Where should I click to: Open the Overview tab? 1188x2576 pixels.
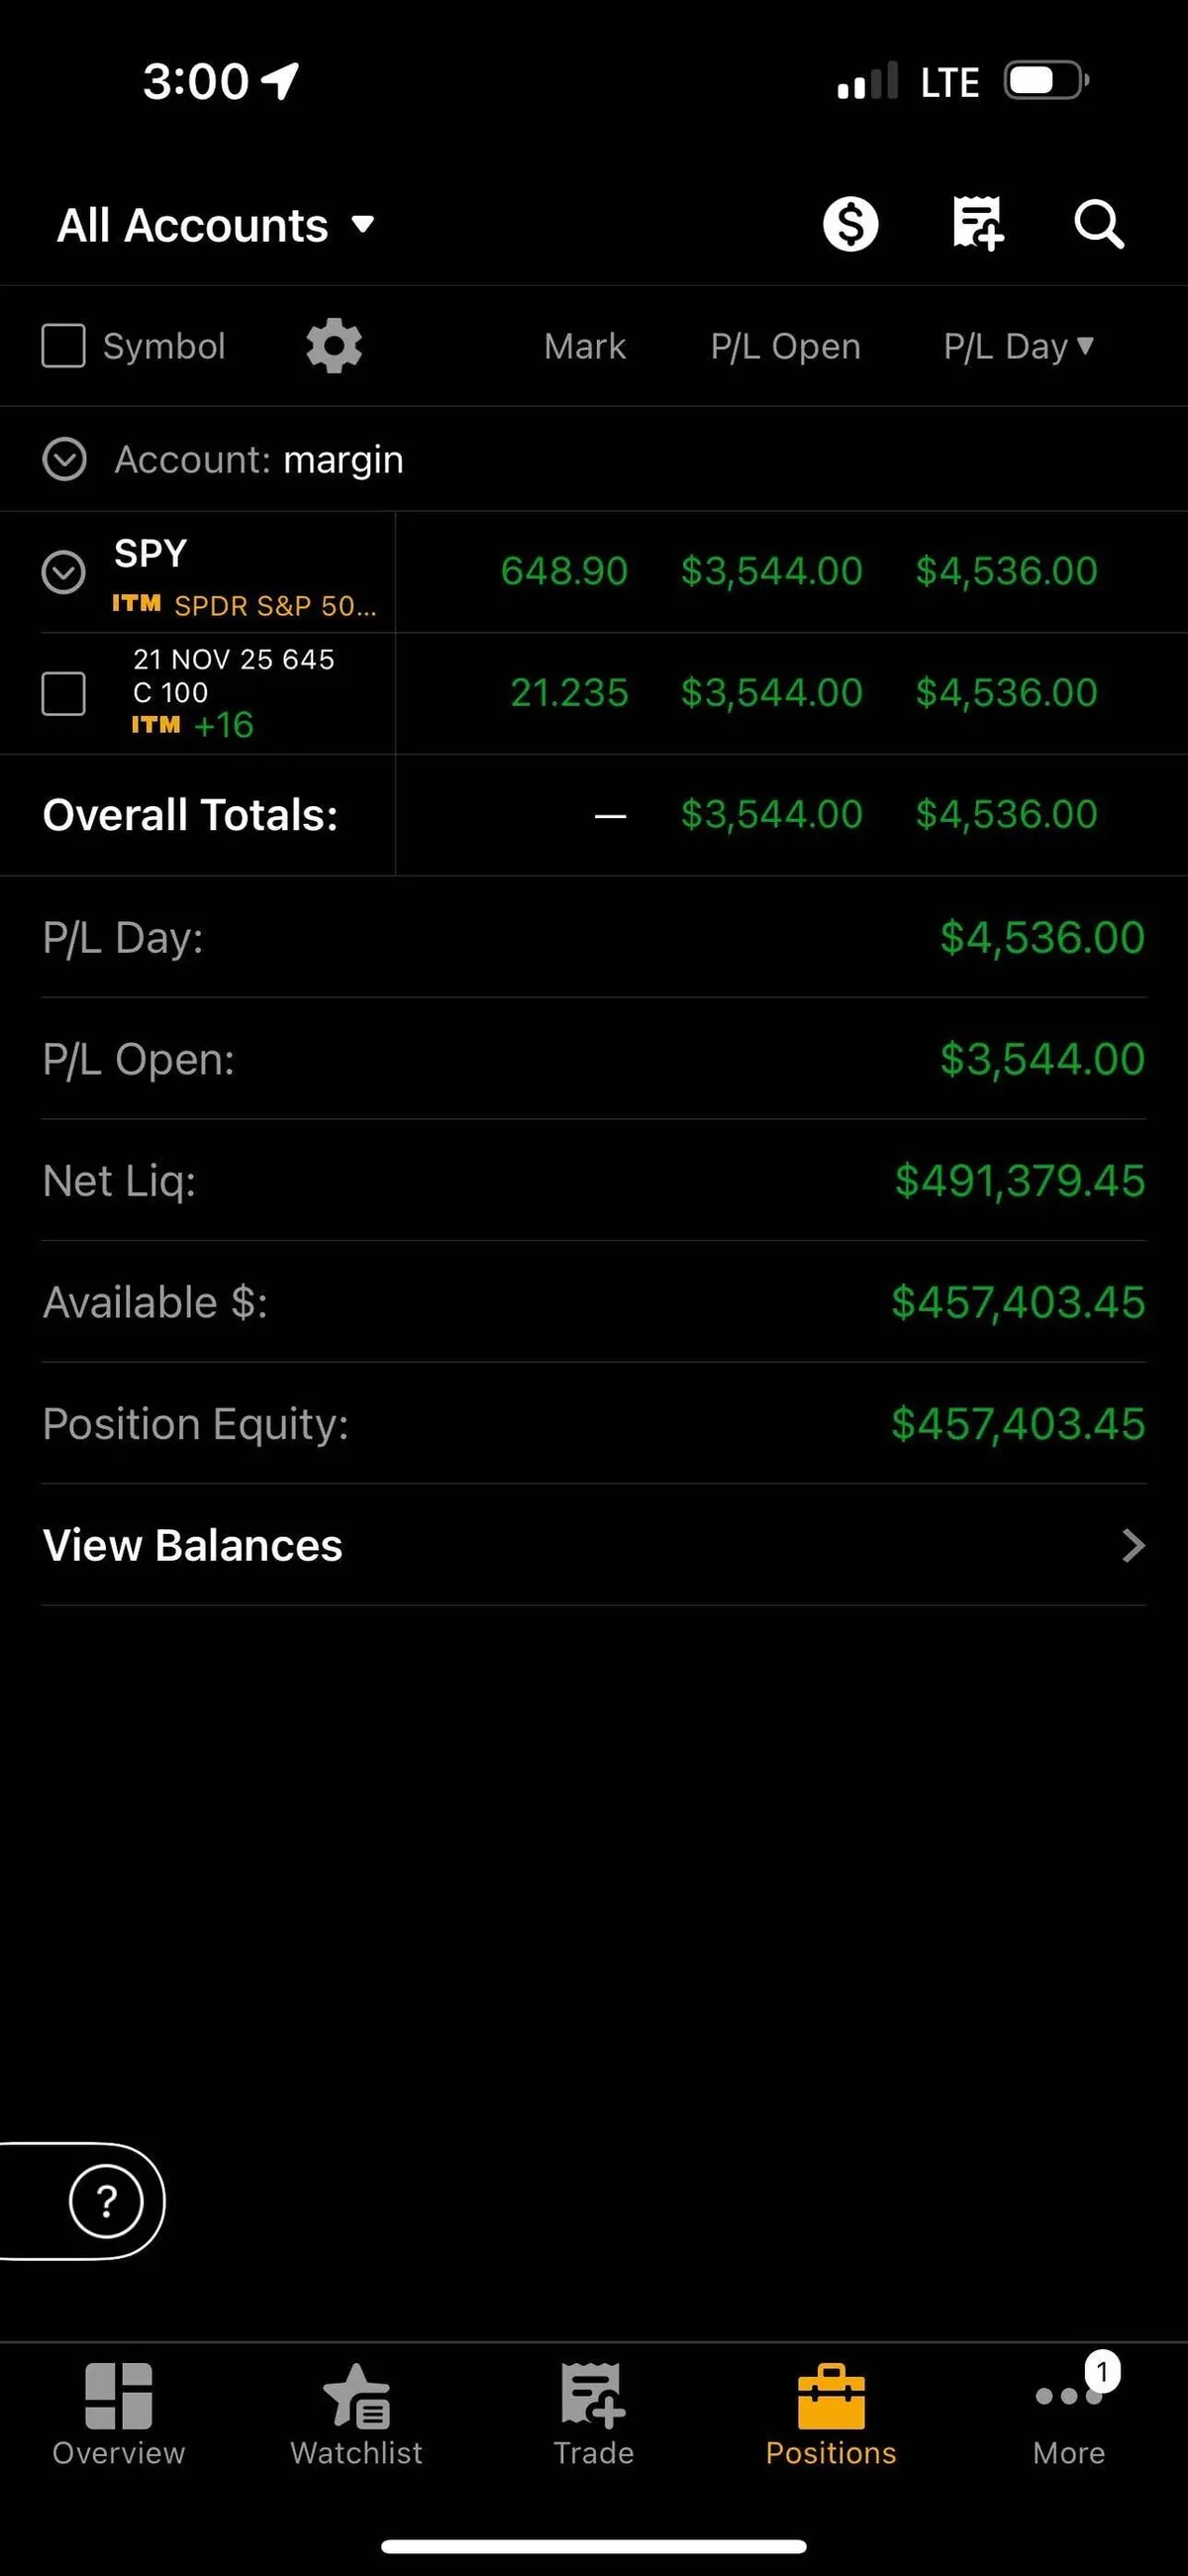pyautogui.click(x=119, y=2414)
